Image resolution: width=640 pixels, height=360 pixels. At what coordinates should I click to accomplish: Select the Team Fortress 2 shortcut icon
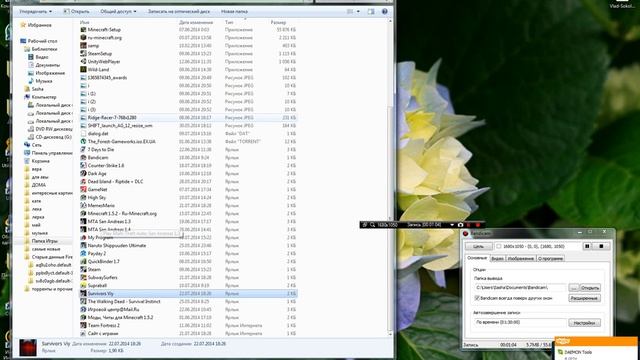[83, 325]
